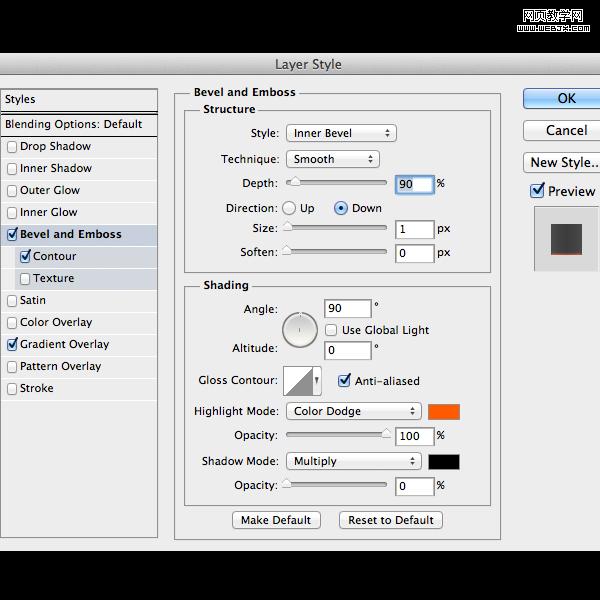Viewport: 600px width, 600px height.
Task: Tick the Inner Glow checkbox
Action: pyautogui.click(x=12, y=212)
